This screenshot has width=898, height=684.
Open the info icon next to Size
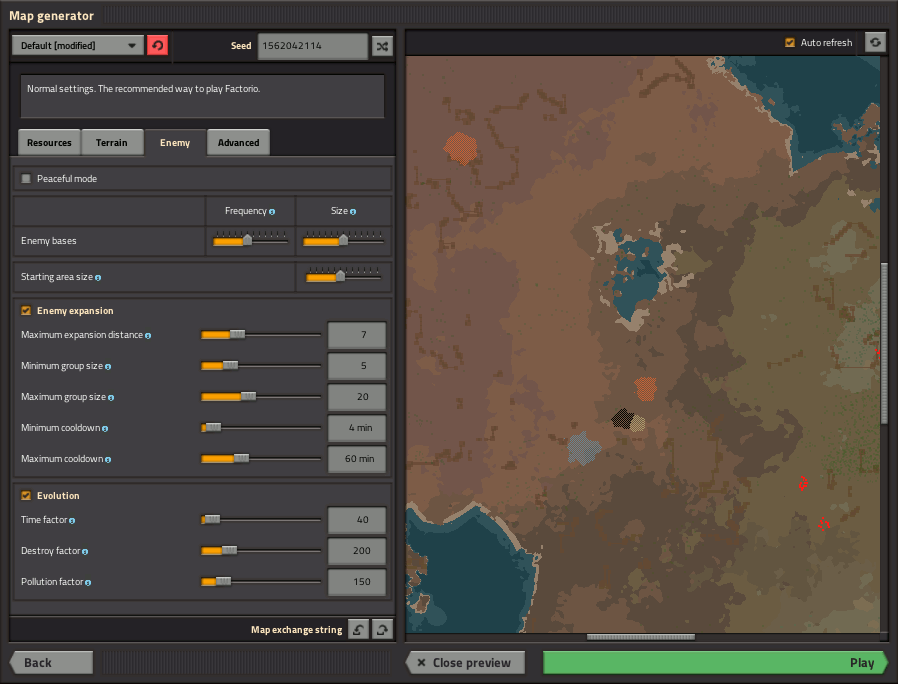click(x=353, y=212)
